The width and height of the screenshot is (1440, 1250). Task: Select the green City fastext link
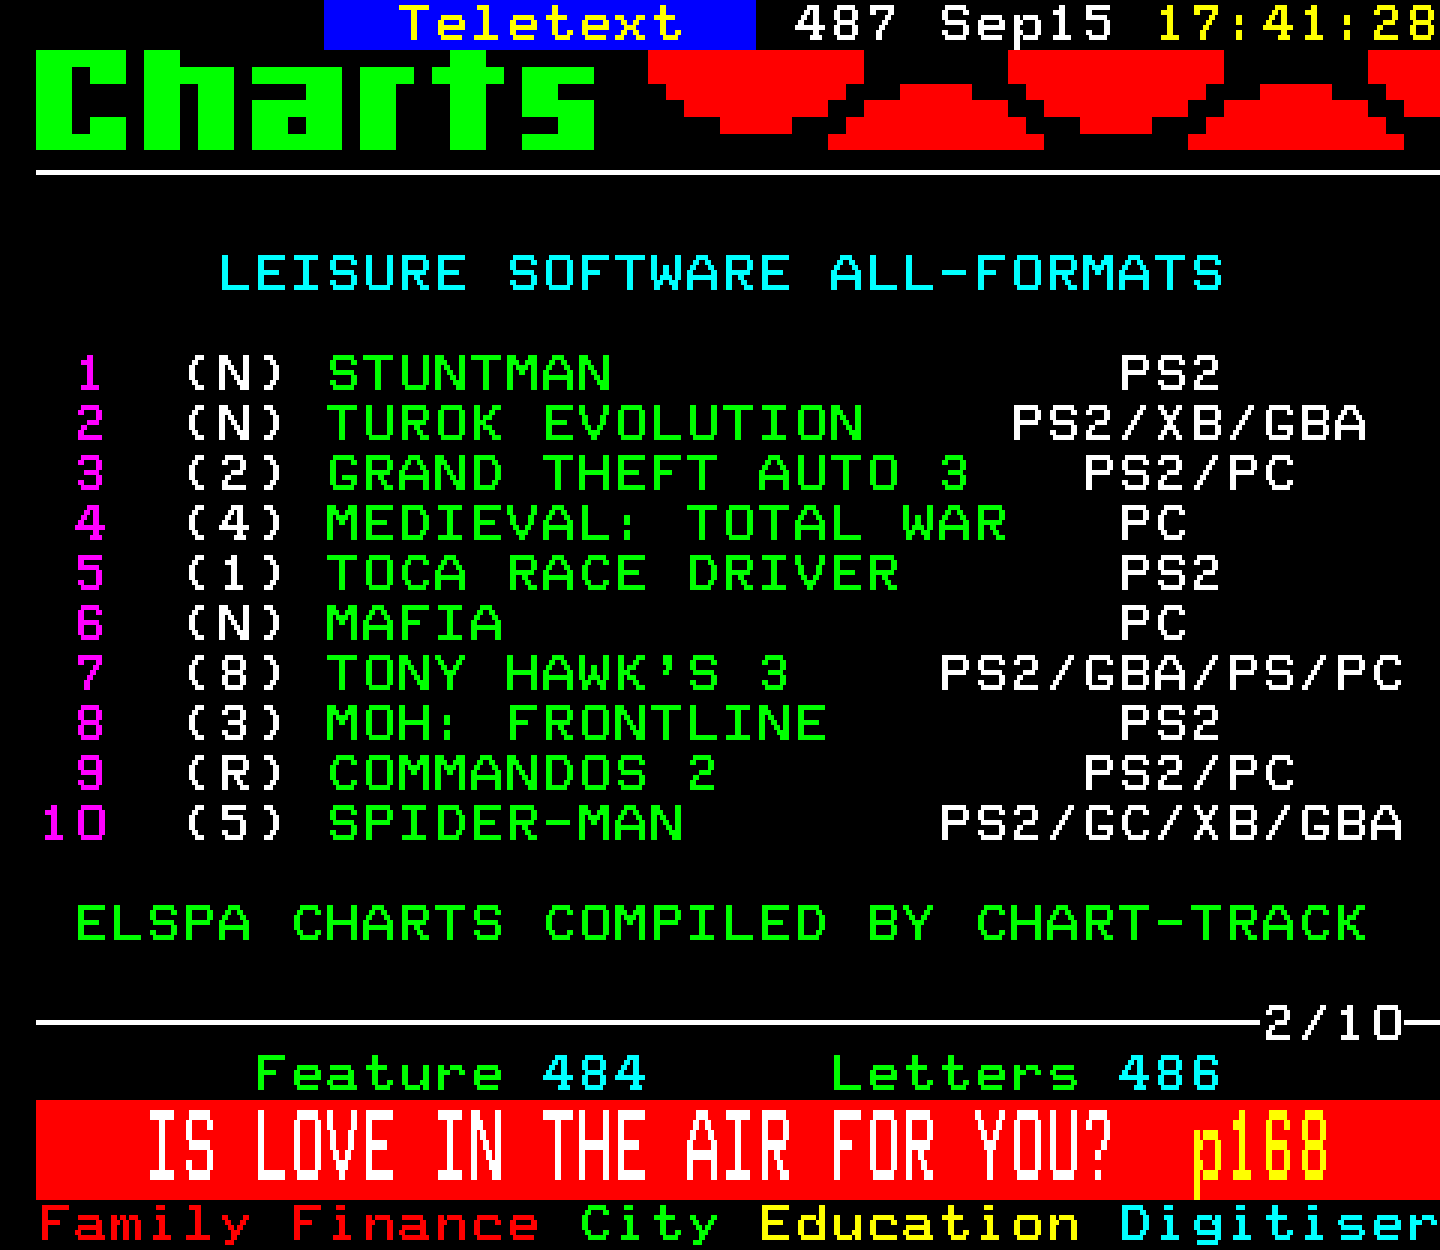tap(649, 1226)
